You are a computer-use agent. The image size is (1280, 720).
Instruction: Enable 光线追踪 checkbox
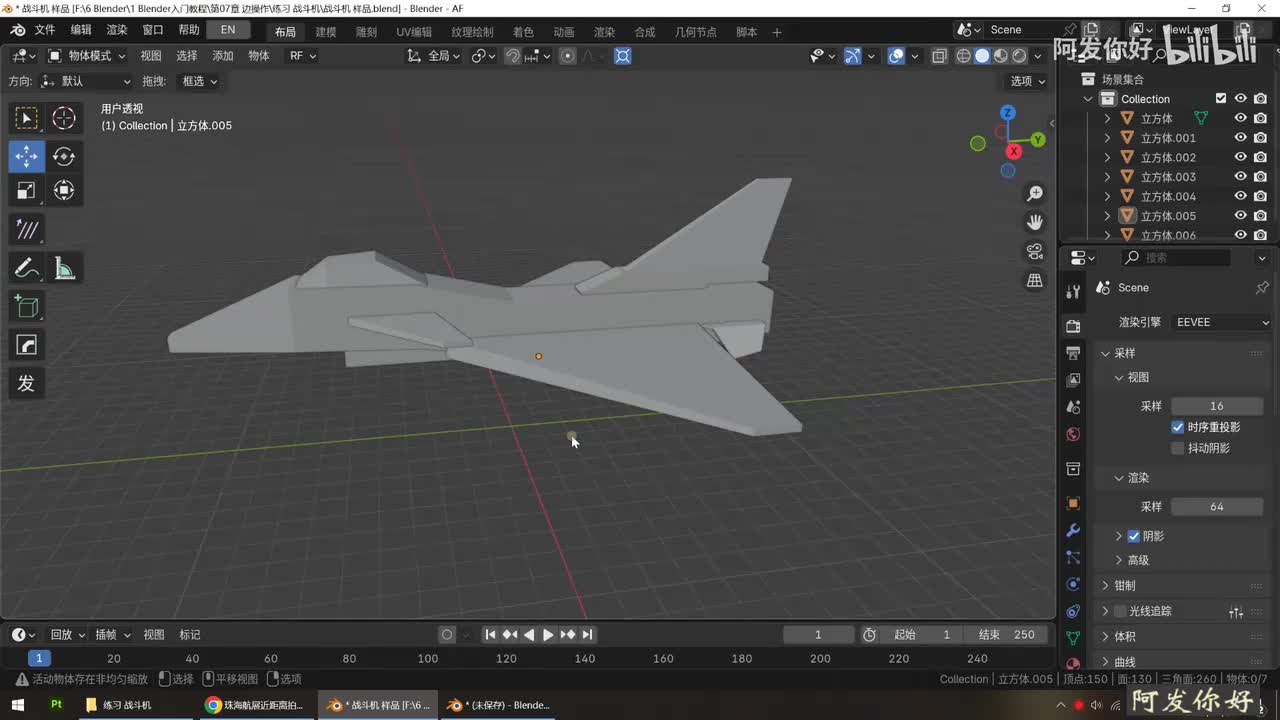1120,611
